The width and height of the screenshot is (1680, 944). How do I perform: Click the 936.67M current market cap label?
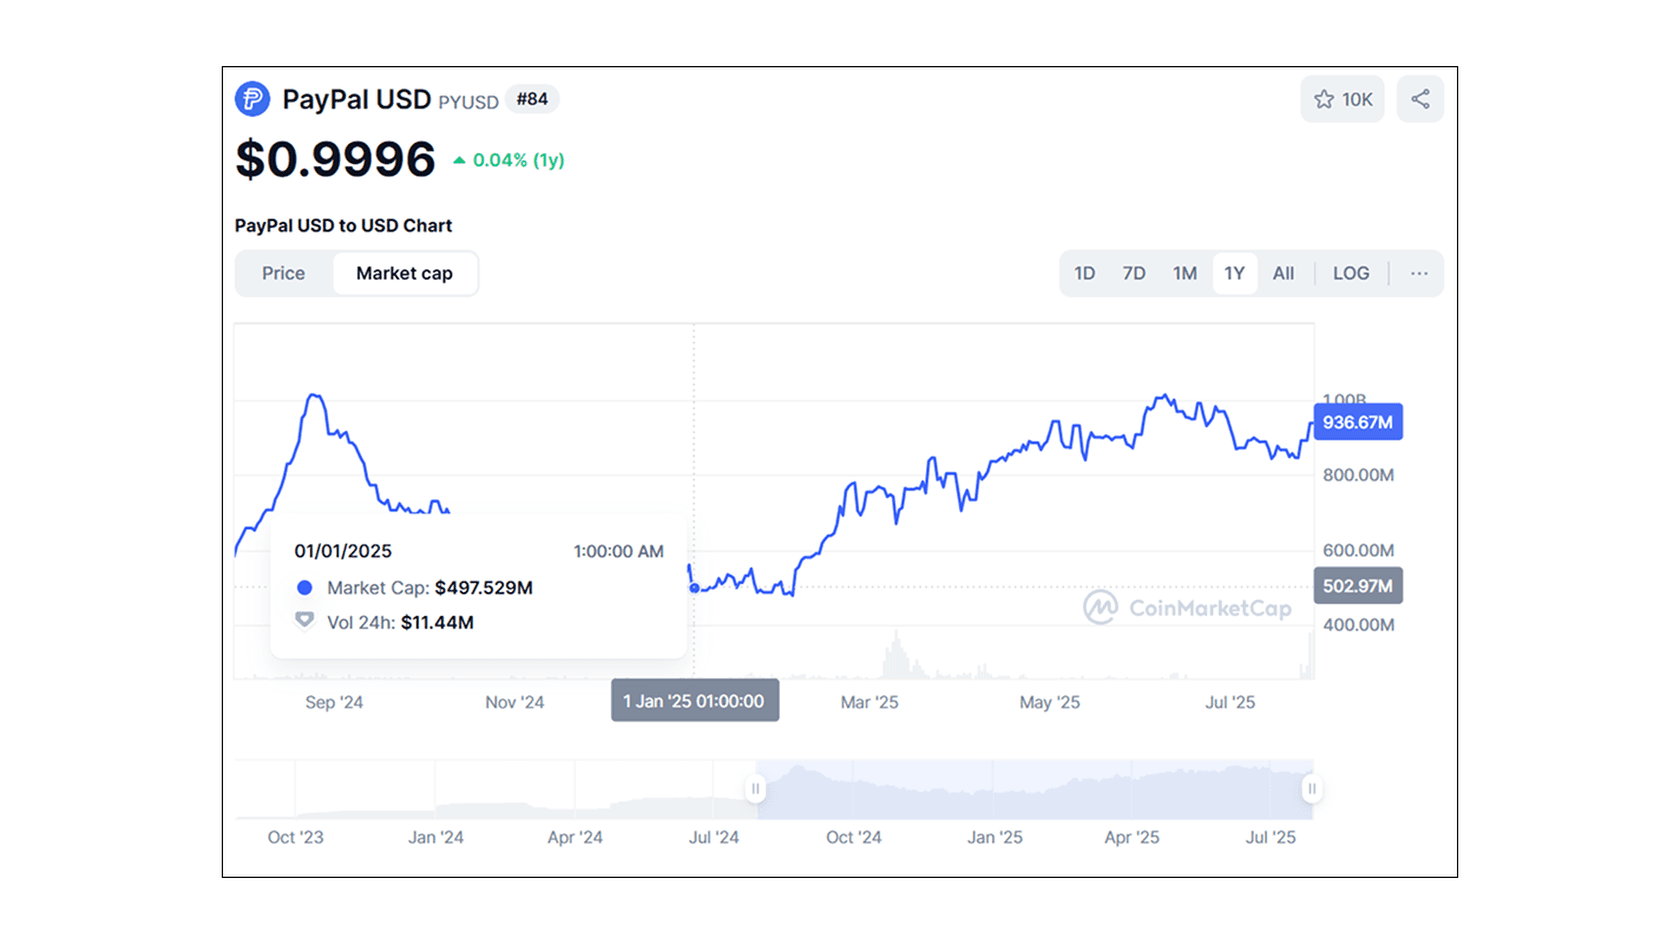click(x=1358, y=422)
